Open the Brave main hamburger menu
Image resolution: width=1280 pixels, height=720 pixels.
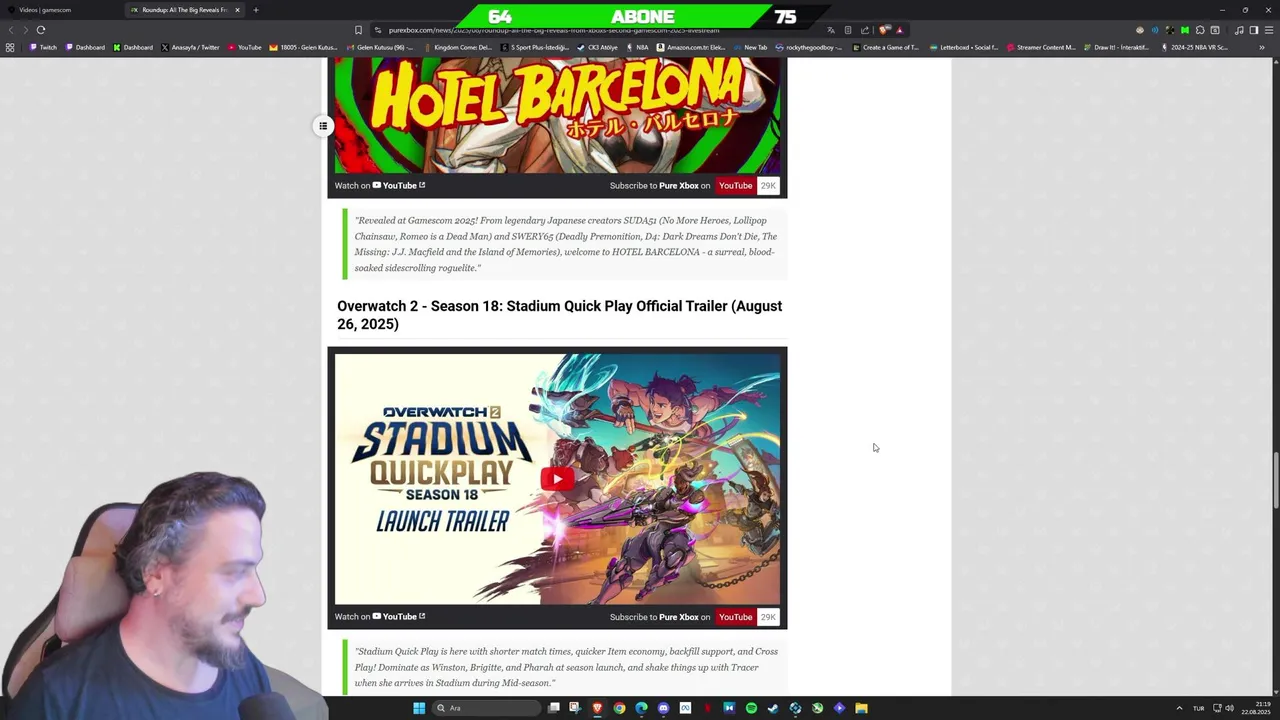(1269, 30)
